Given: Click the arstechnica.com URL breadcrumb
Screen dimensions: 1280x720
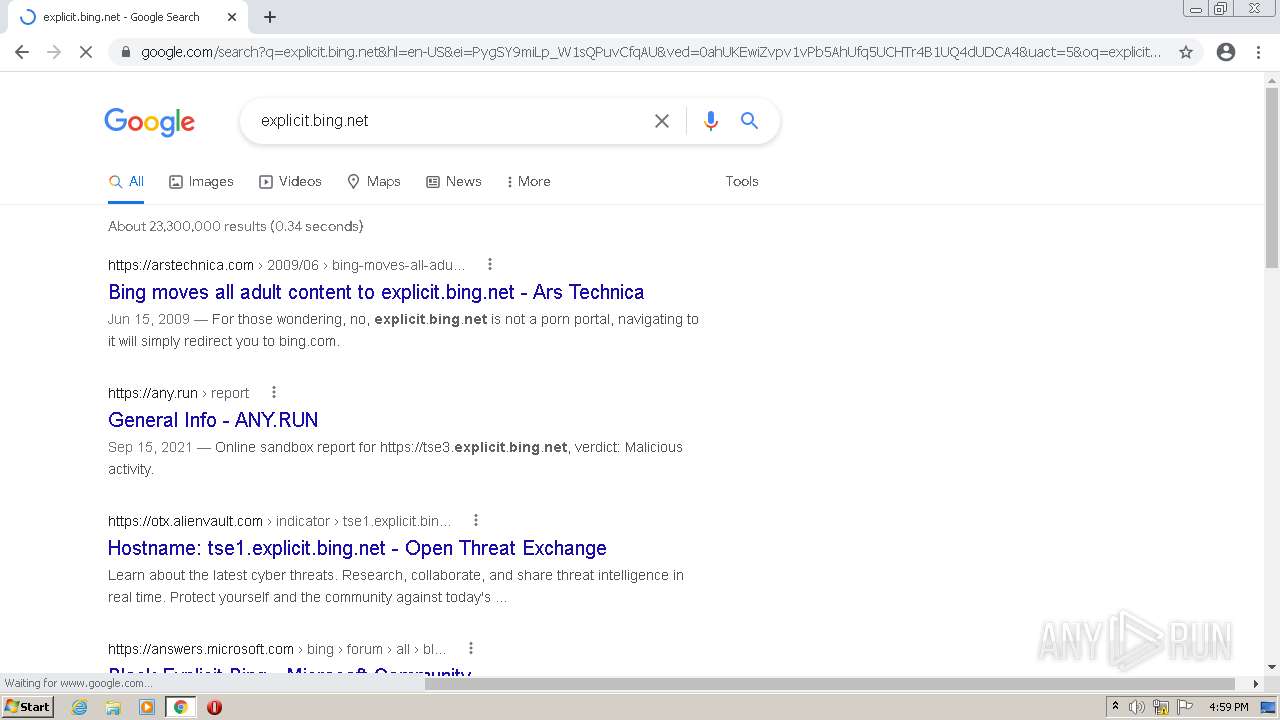Looking at the screenshot, I should [x=286, y=265].
